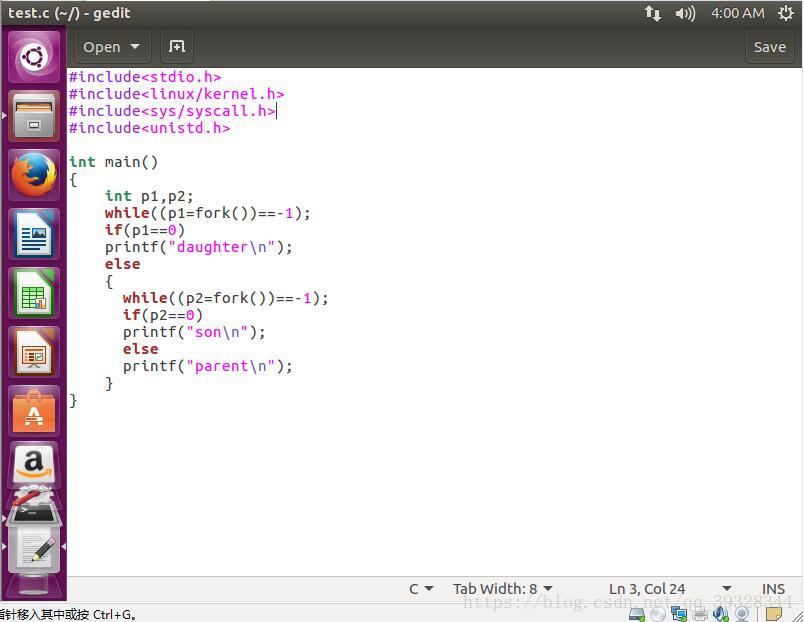Click the #include<linux/kernel.h> line
This screenshot has height=622, width=804.
[x=176, y=94]
